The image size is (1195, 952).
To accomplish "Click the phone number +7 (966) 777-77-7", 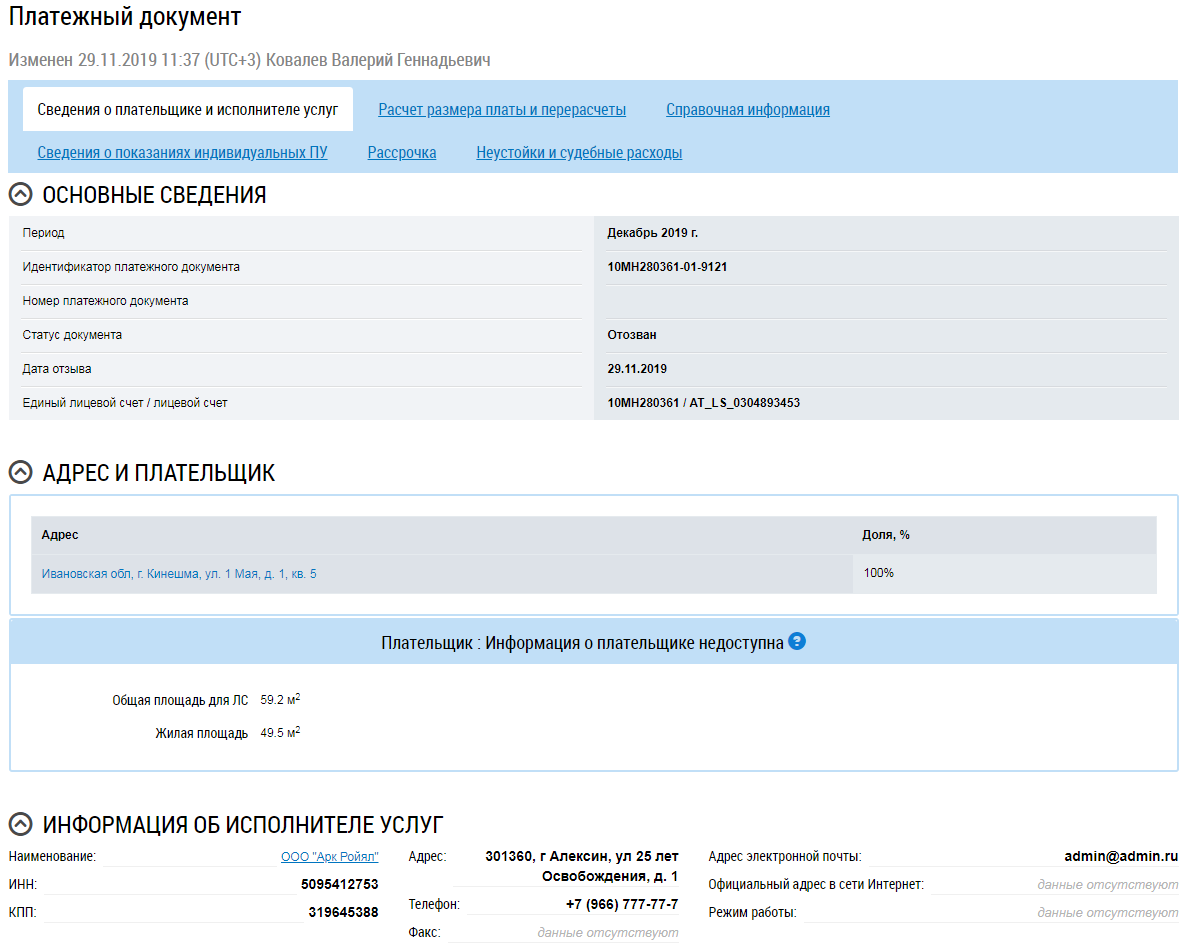I will [622, 905].
